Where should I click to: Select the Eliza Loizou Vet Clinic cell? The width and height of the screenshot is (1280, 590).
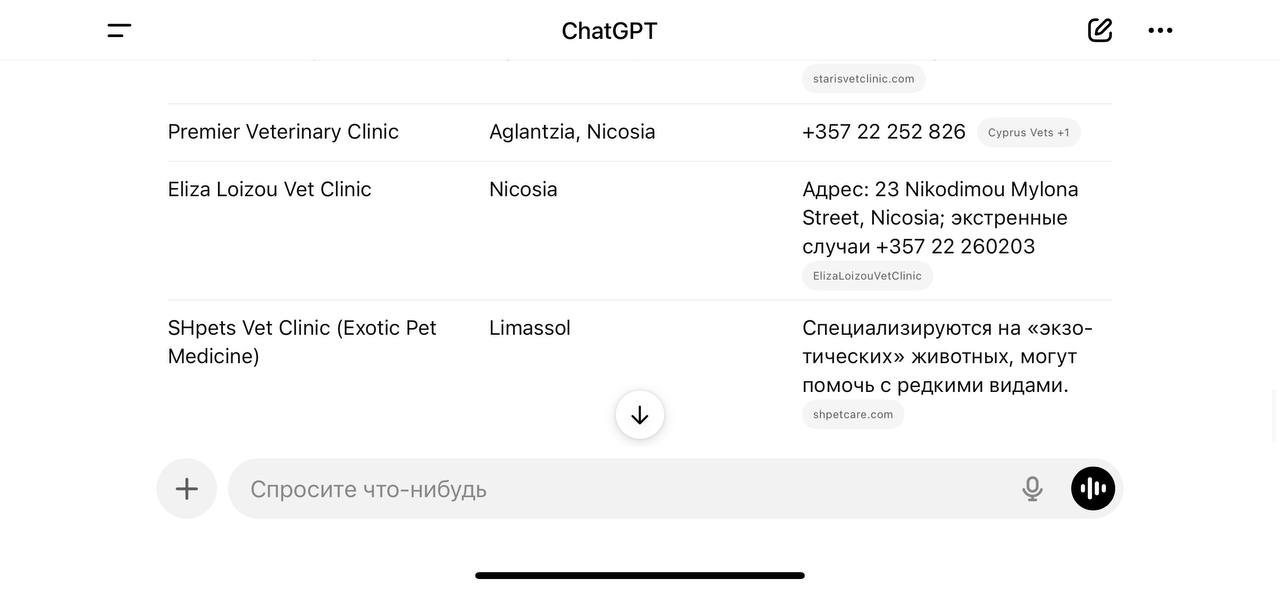270,189
